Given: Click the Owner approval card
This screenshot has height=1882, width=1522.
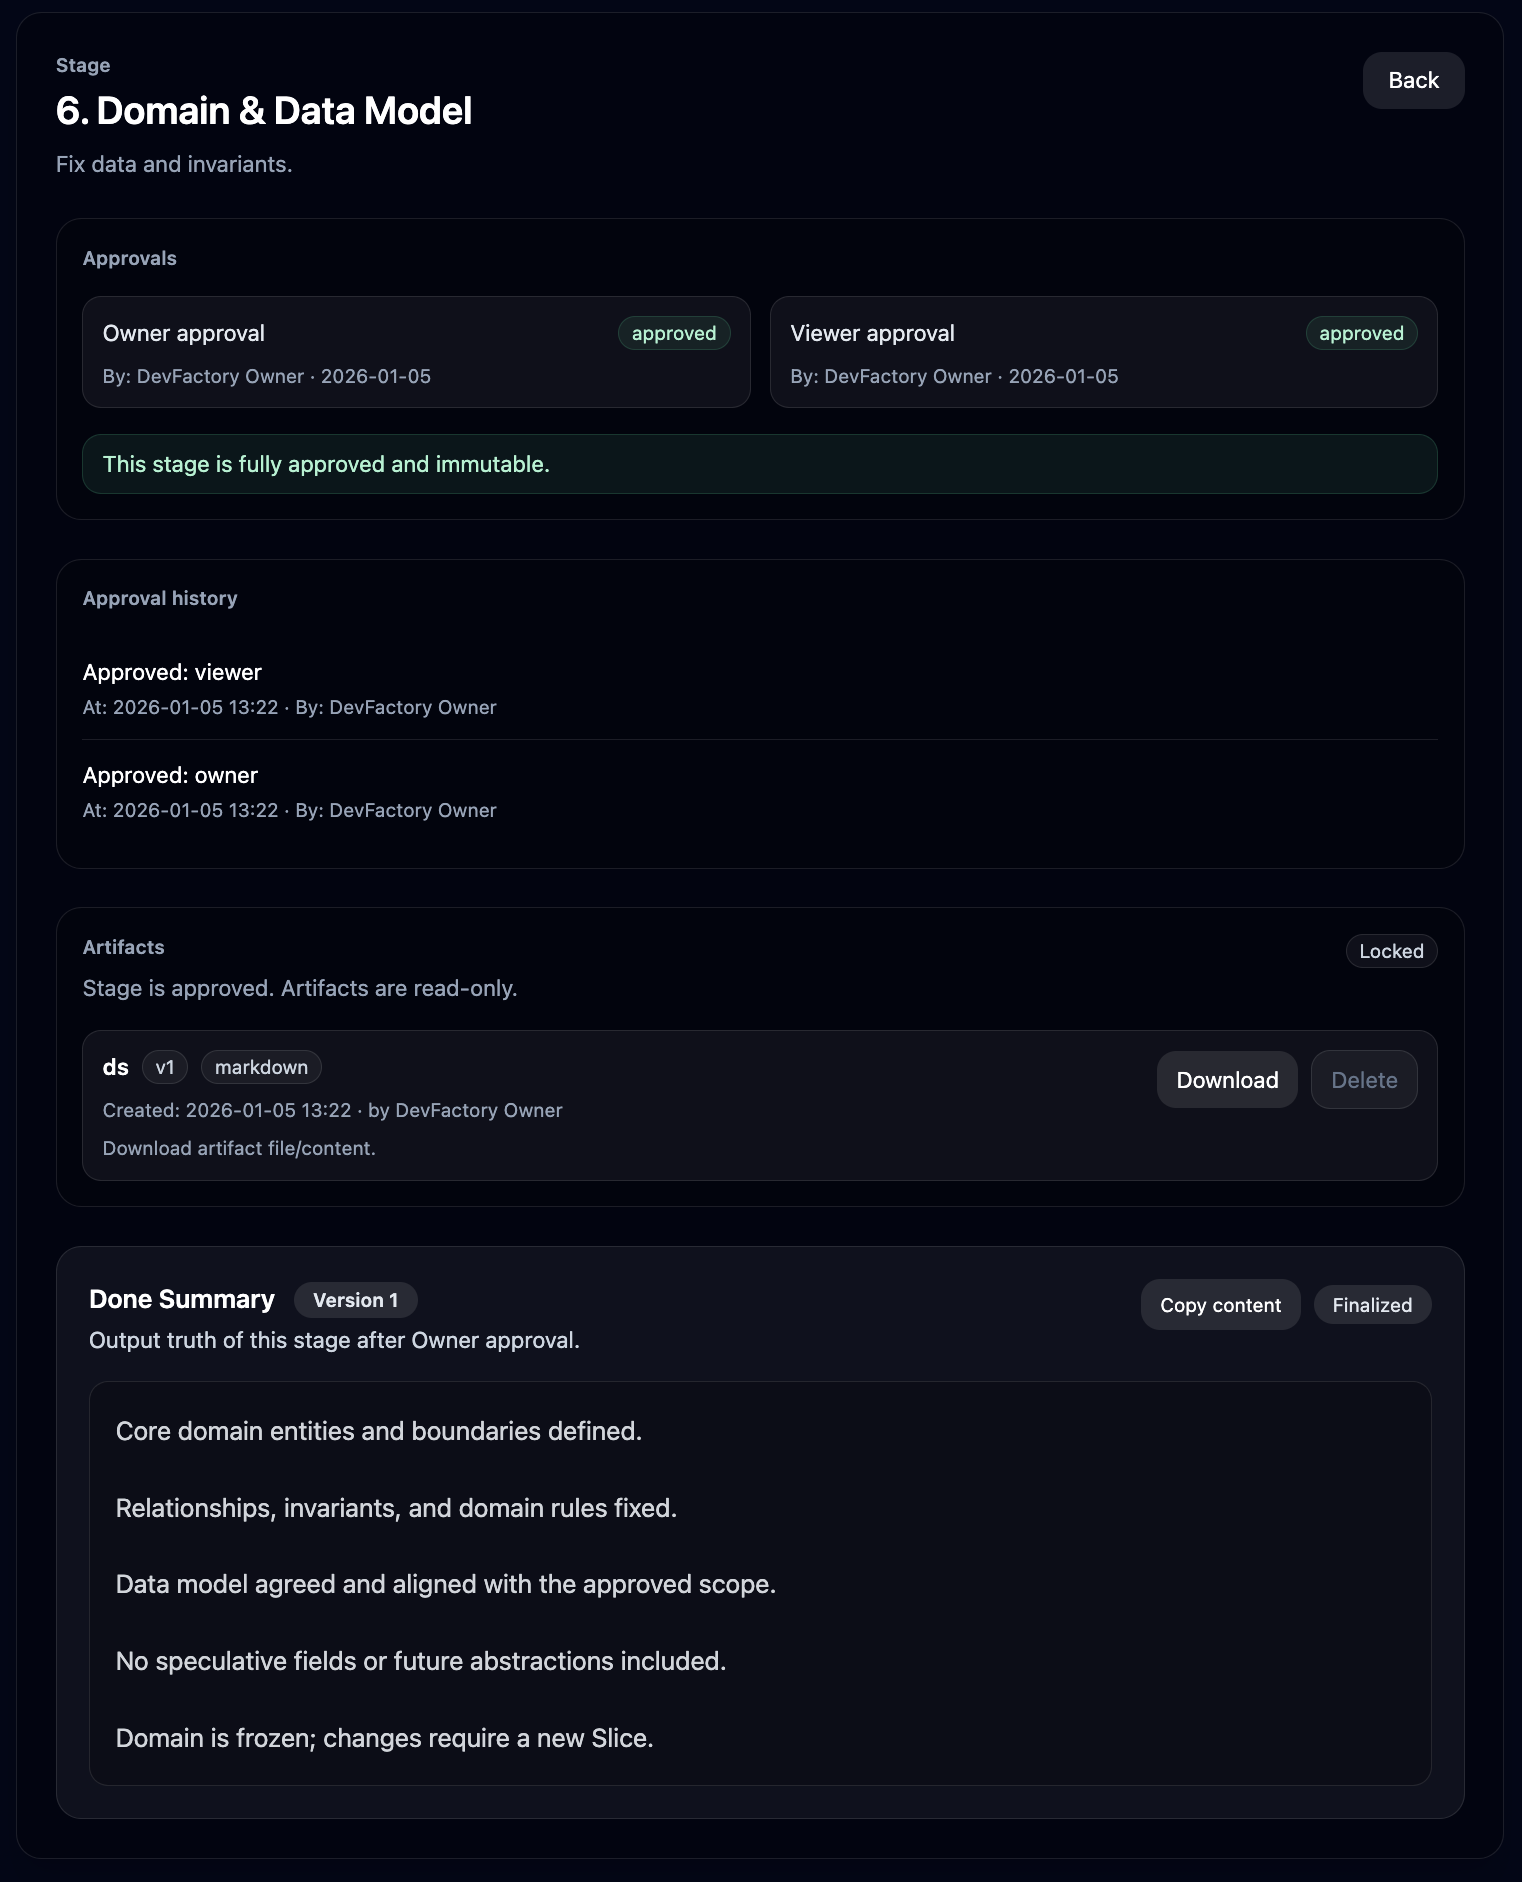Looking at the screenshot, I should tap(415, 352).
